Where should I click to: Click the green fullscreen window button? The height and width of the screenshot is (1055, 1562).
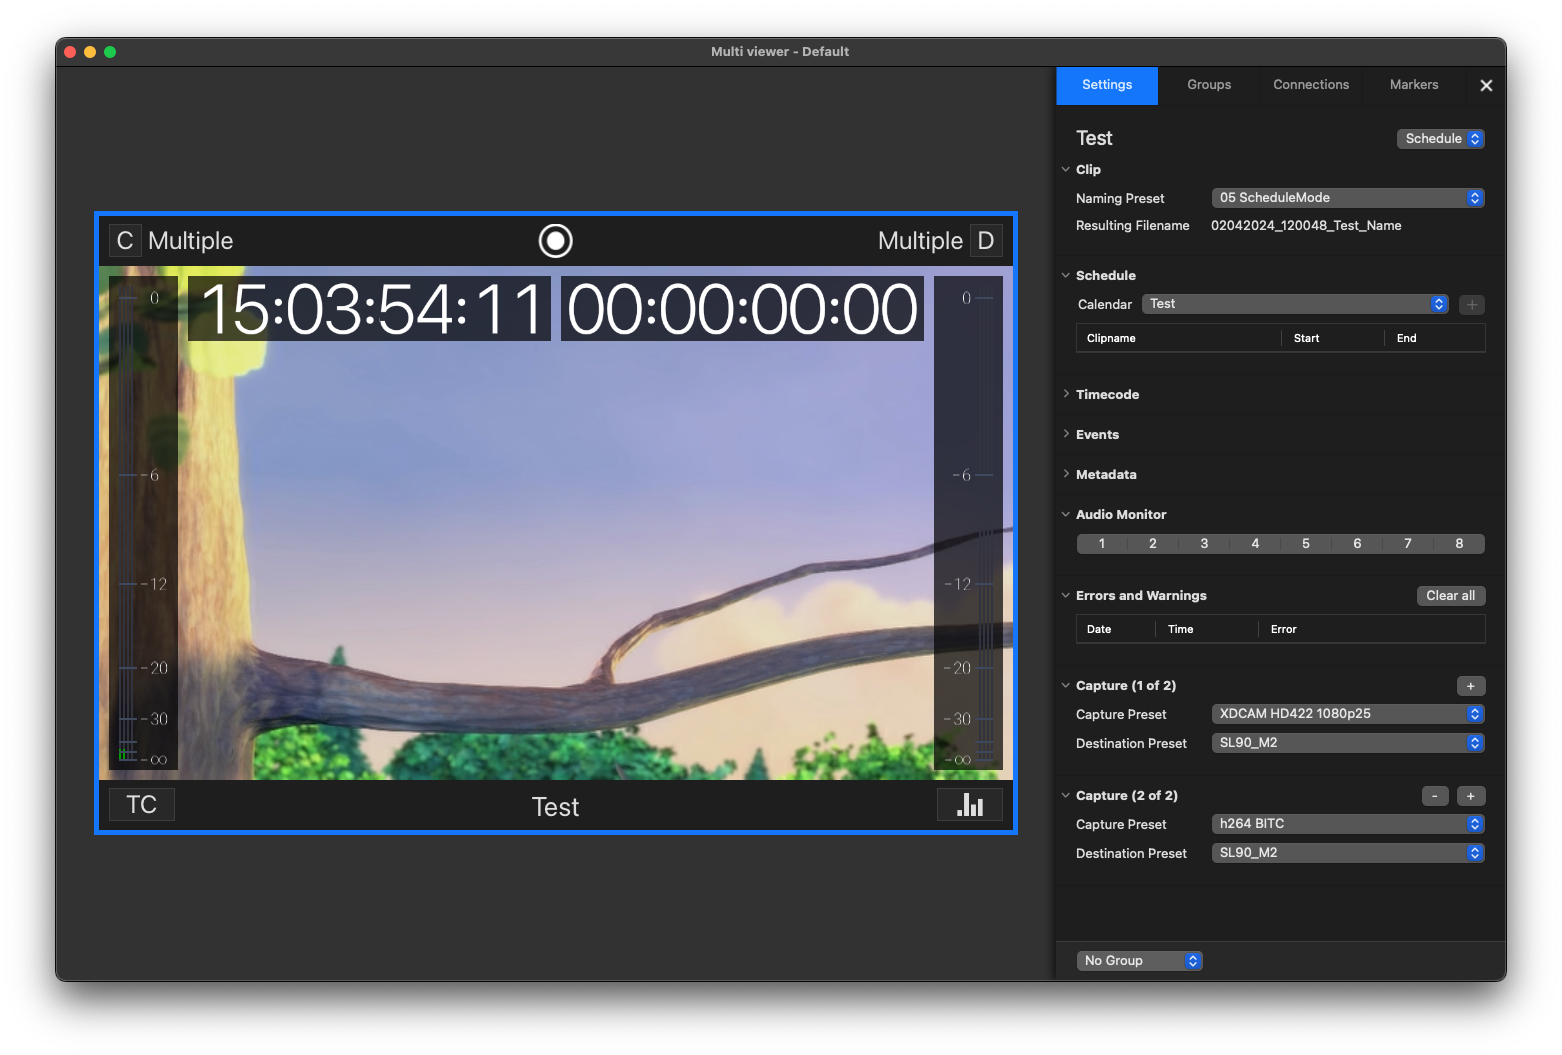tap(110, 52)
